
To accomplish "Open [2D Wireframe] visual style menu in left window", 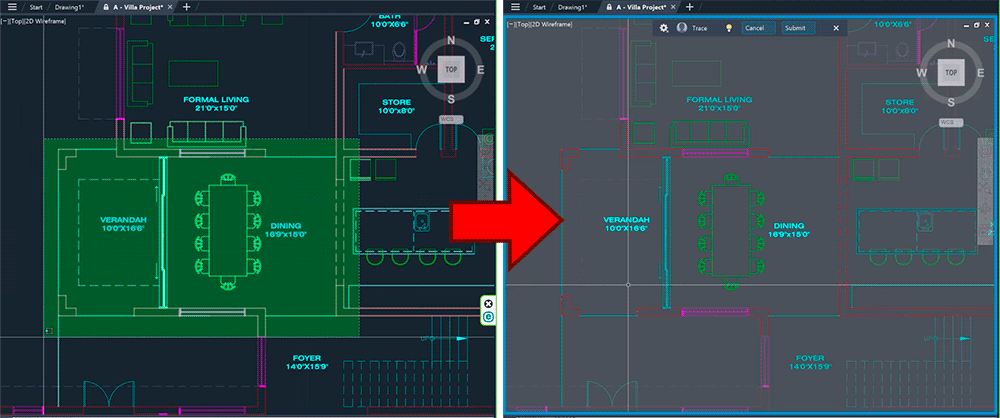I will pos(44,21).
